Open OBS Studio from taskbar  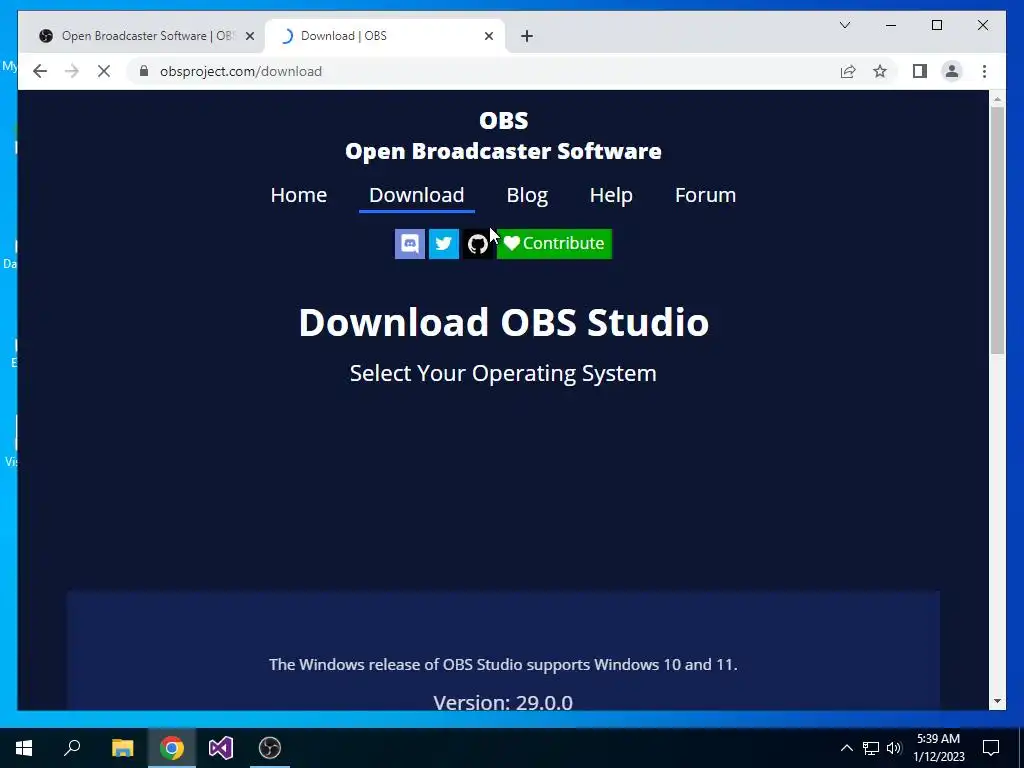[270, 748]
